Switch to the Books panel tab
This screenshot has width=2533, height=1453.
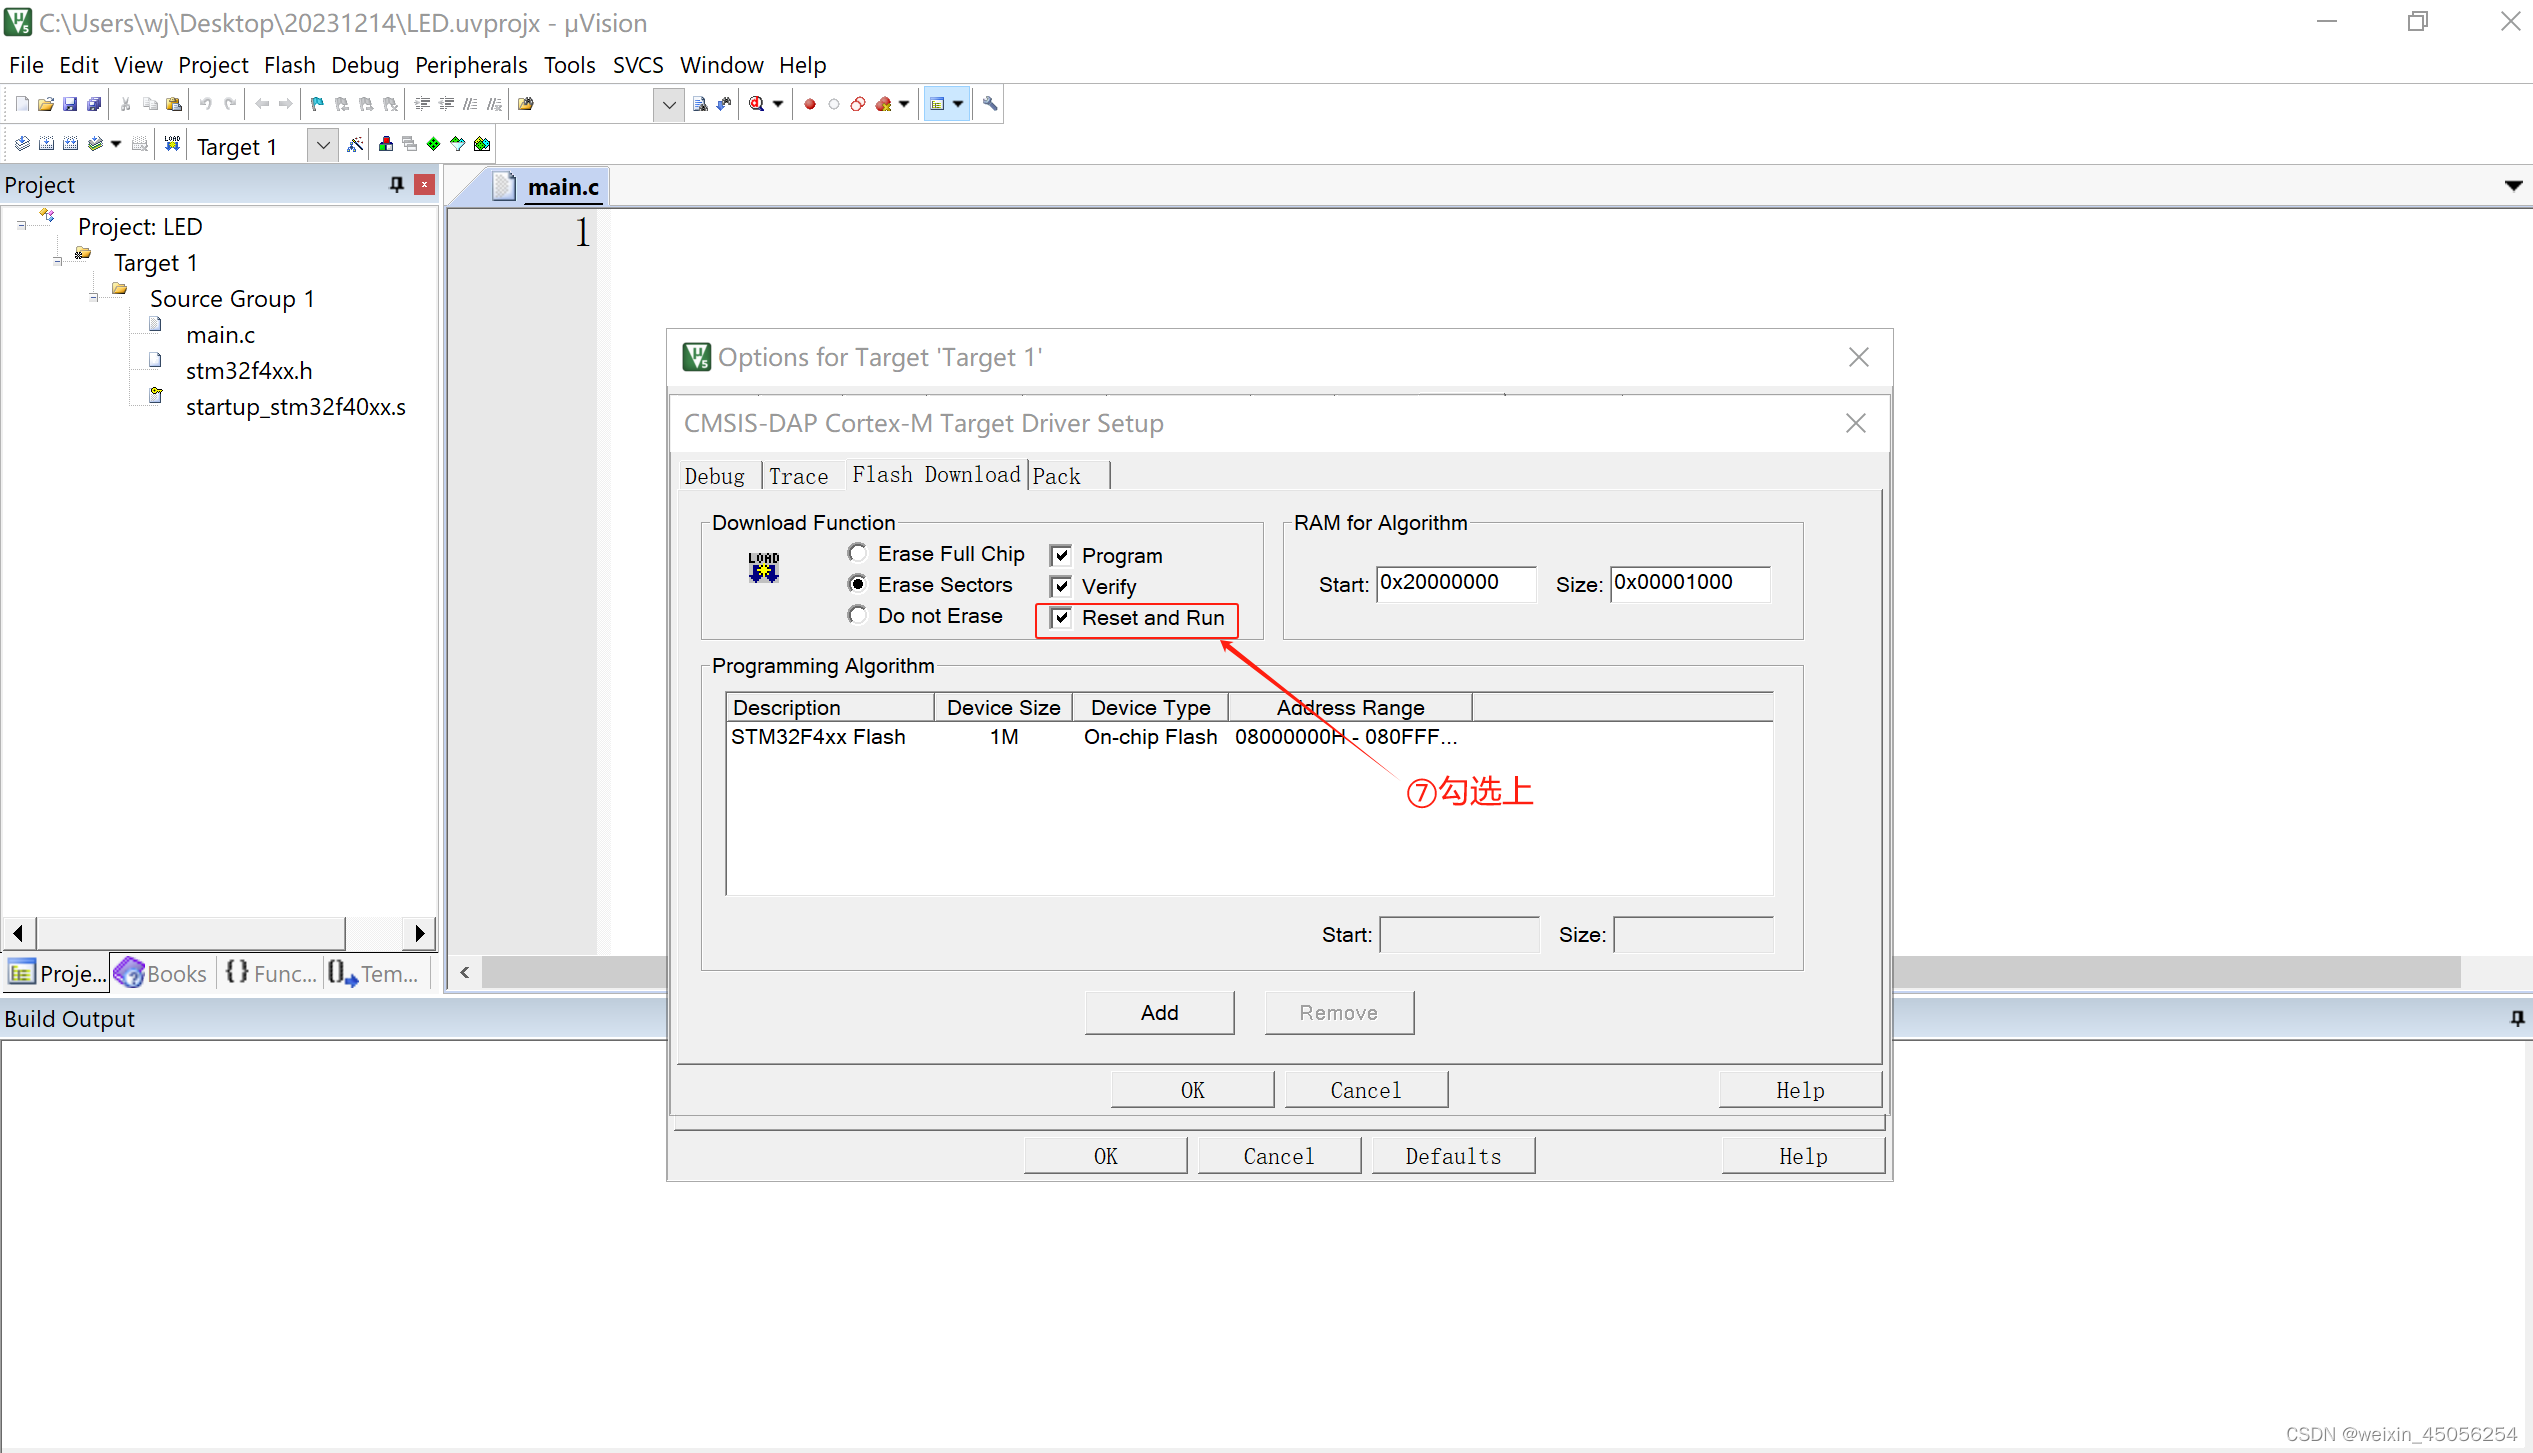162,973
